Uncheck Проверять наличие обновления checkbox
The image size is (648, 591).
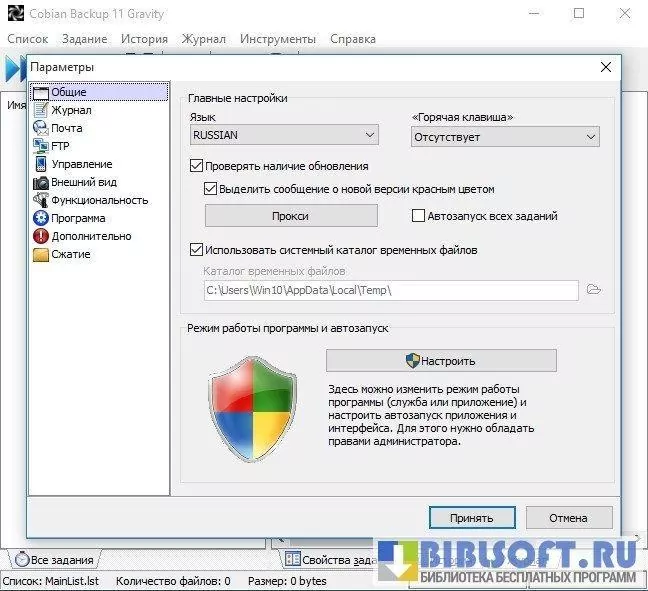tap(196, 166)
